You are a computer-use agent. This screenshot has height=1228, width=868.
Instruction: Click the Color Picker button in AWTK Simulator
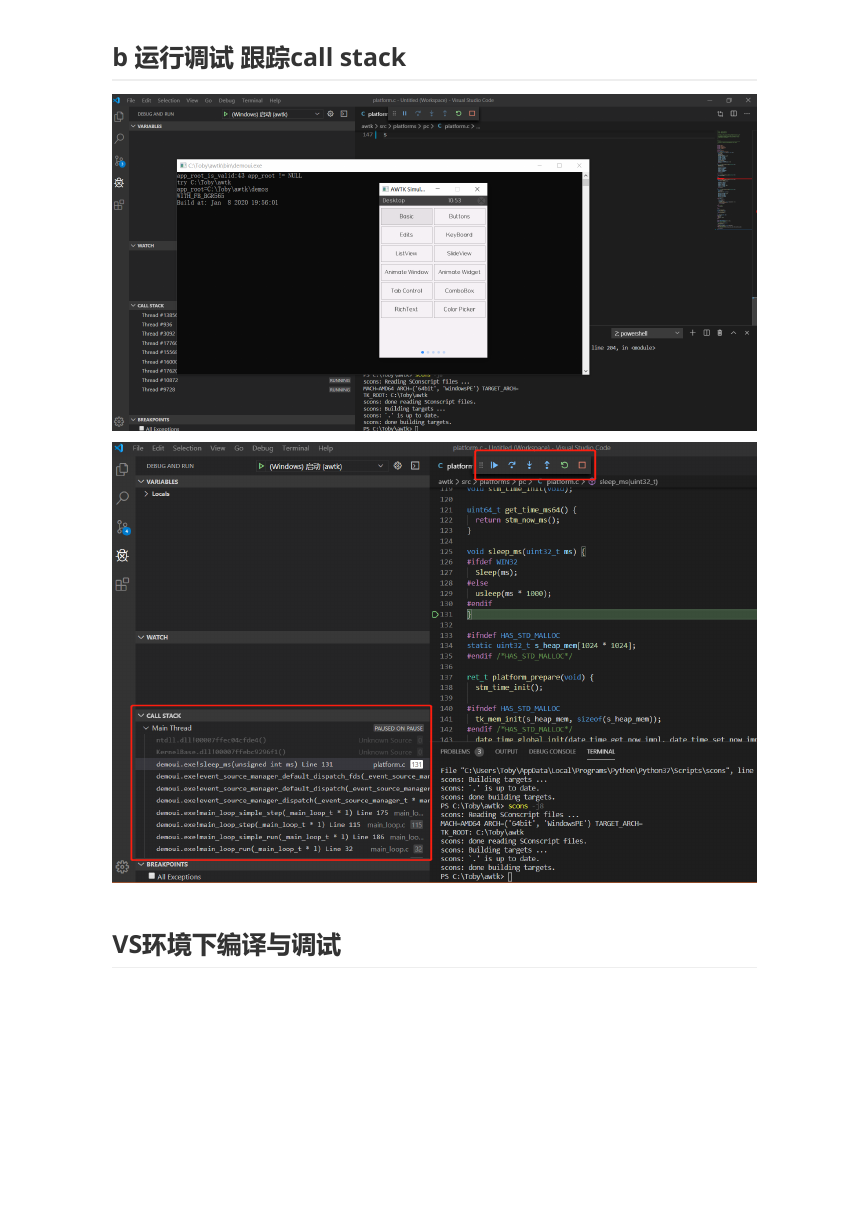tap(460, 310)
